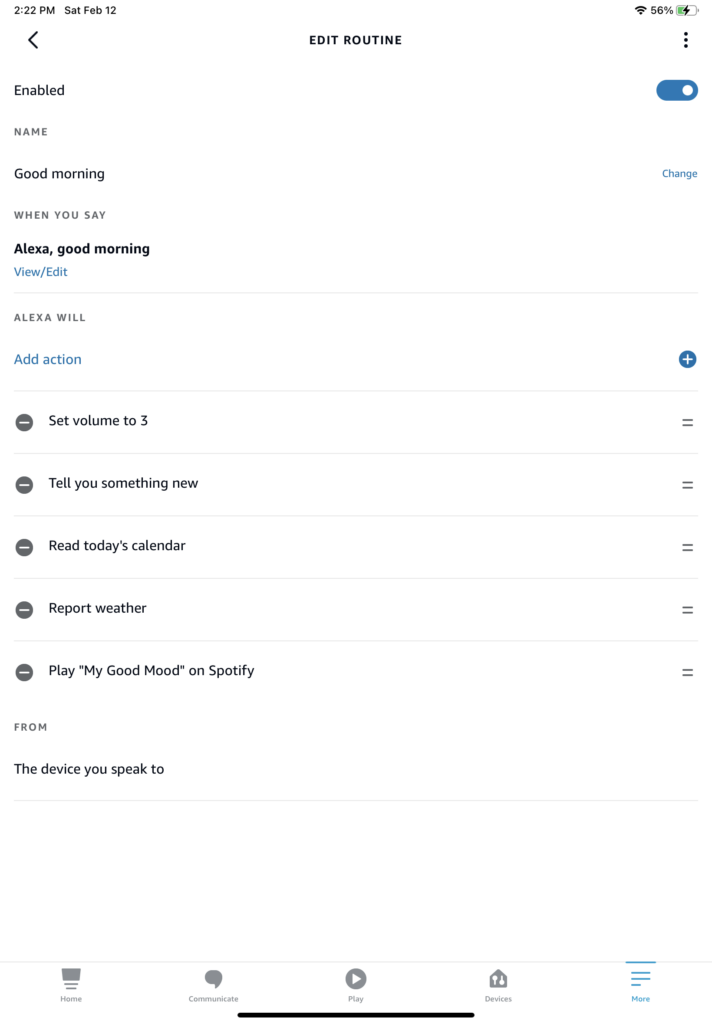Open the Play "My Good Mood" on Spotify action
The image size is (712, 1024).
click(151, 671)
